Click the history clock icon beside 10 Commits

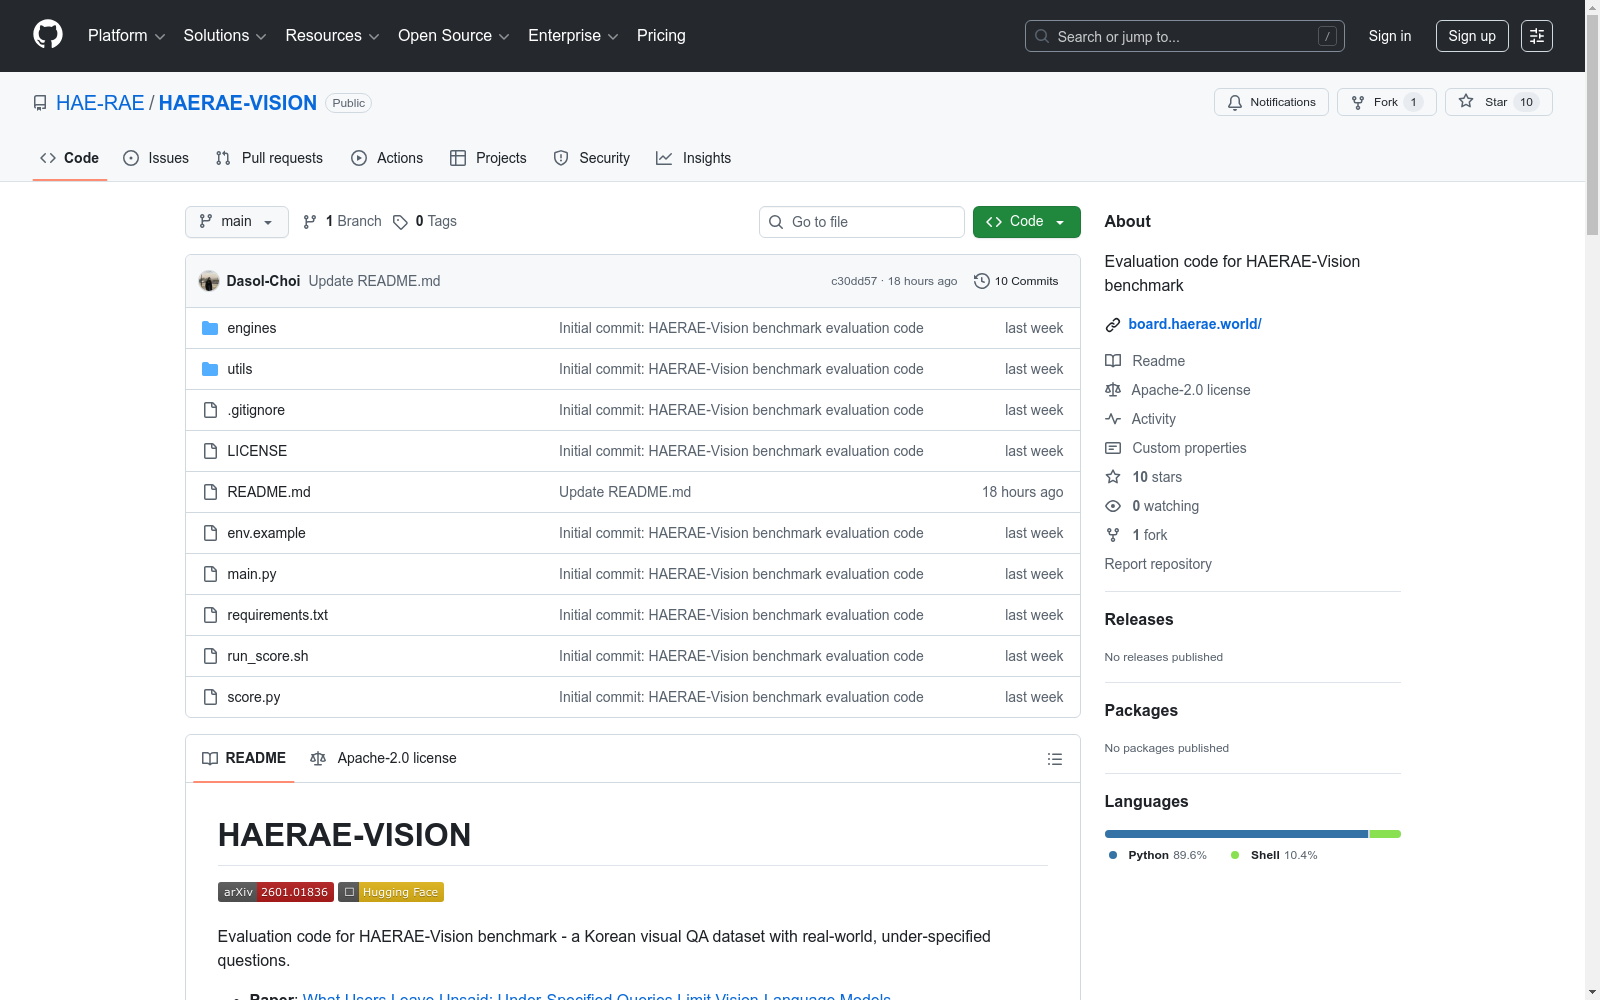point(981,281)
